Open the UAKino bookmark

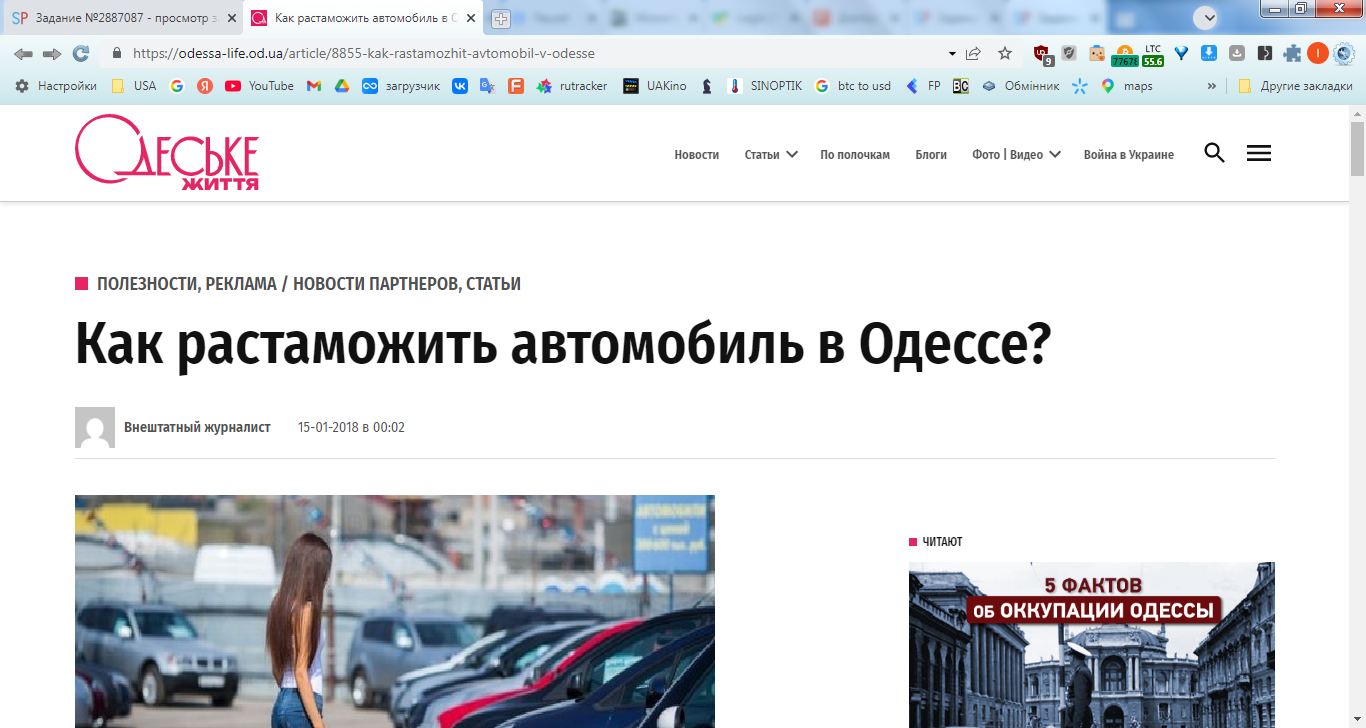(x=654, y=86)
